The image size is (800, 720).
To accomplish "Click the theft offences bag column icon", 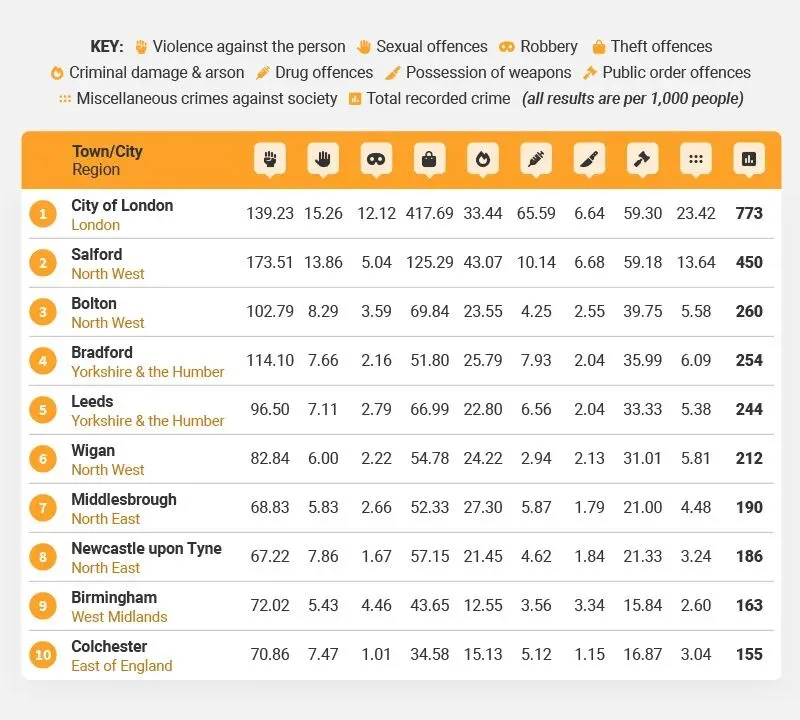I will (x=429, y=159).
